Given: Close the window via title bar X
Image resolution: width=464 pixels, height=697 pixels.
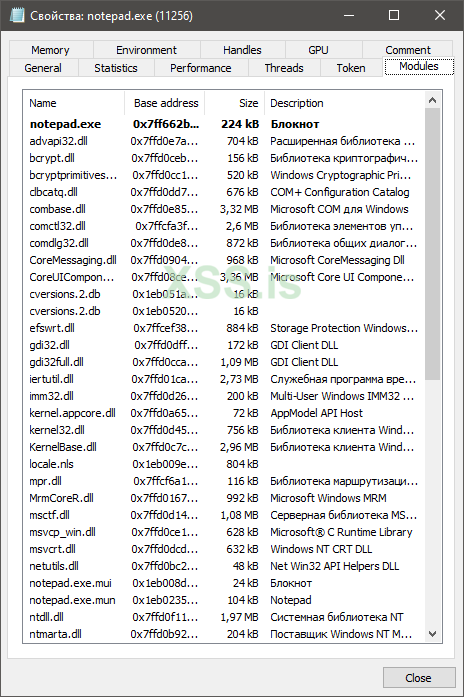Looking at the screenshot, I should pos(440,15).
